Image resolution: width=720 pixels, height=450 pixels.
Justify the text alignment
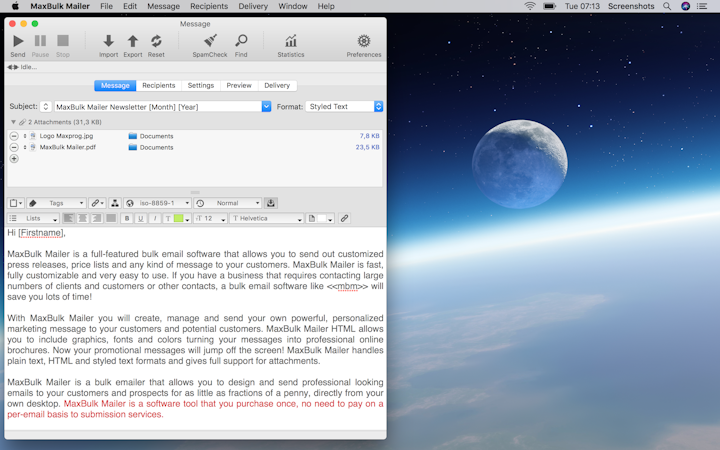pyautogui.click(x=111, y=219)
